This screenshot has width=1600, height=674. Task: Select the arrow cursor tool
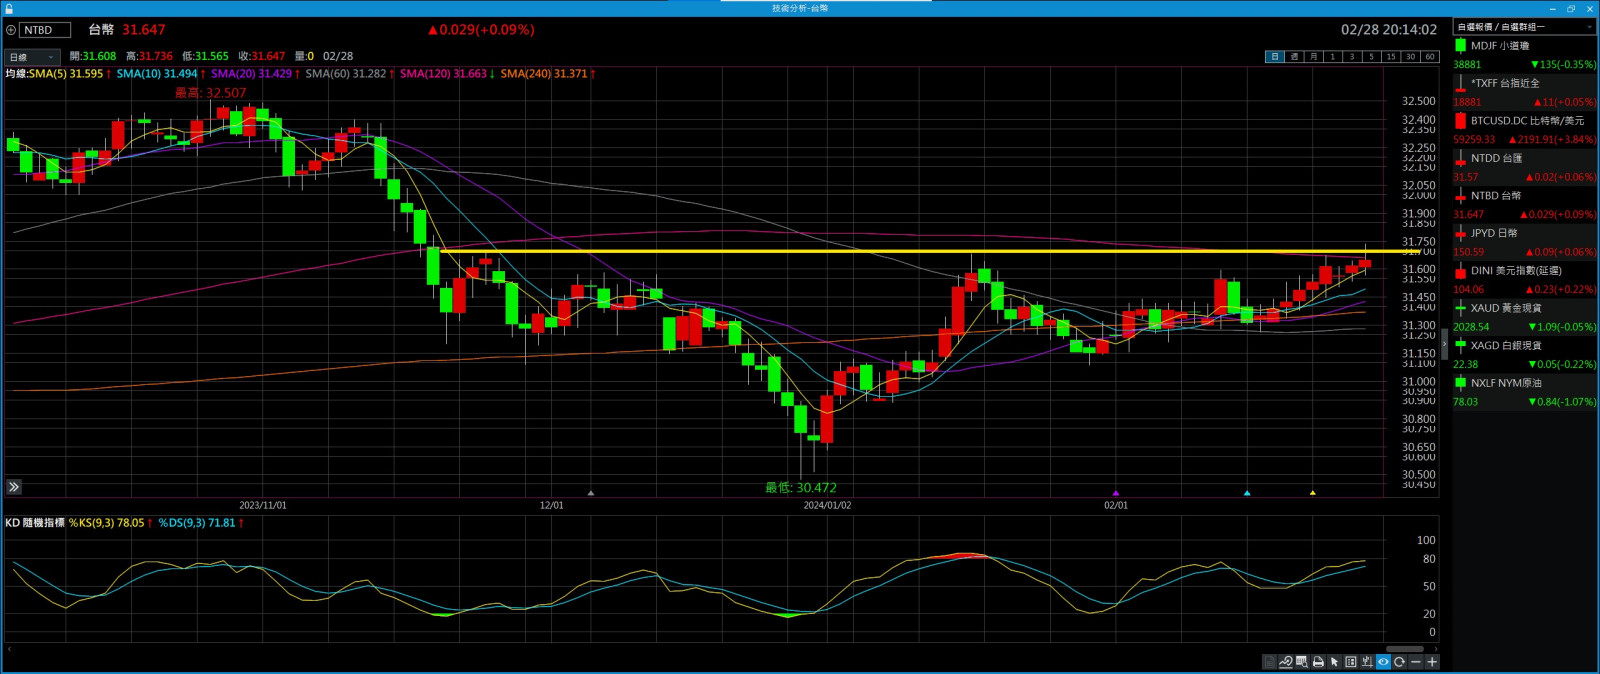1334,662
